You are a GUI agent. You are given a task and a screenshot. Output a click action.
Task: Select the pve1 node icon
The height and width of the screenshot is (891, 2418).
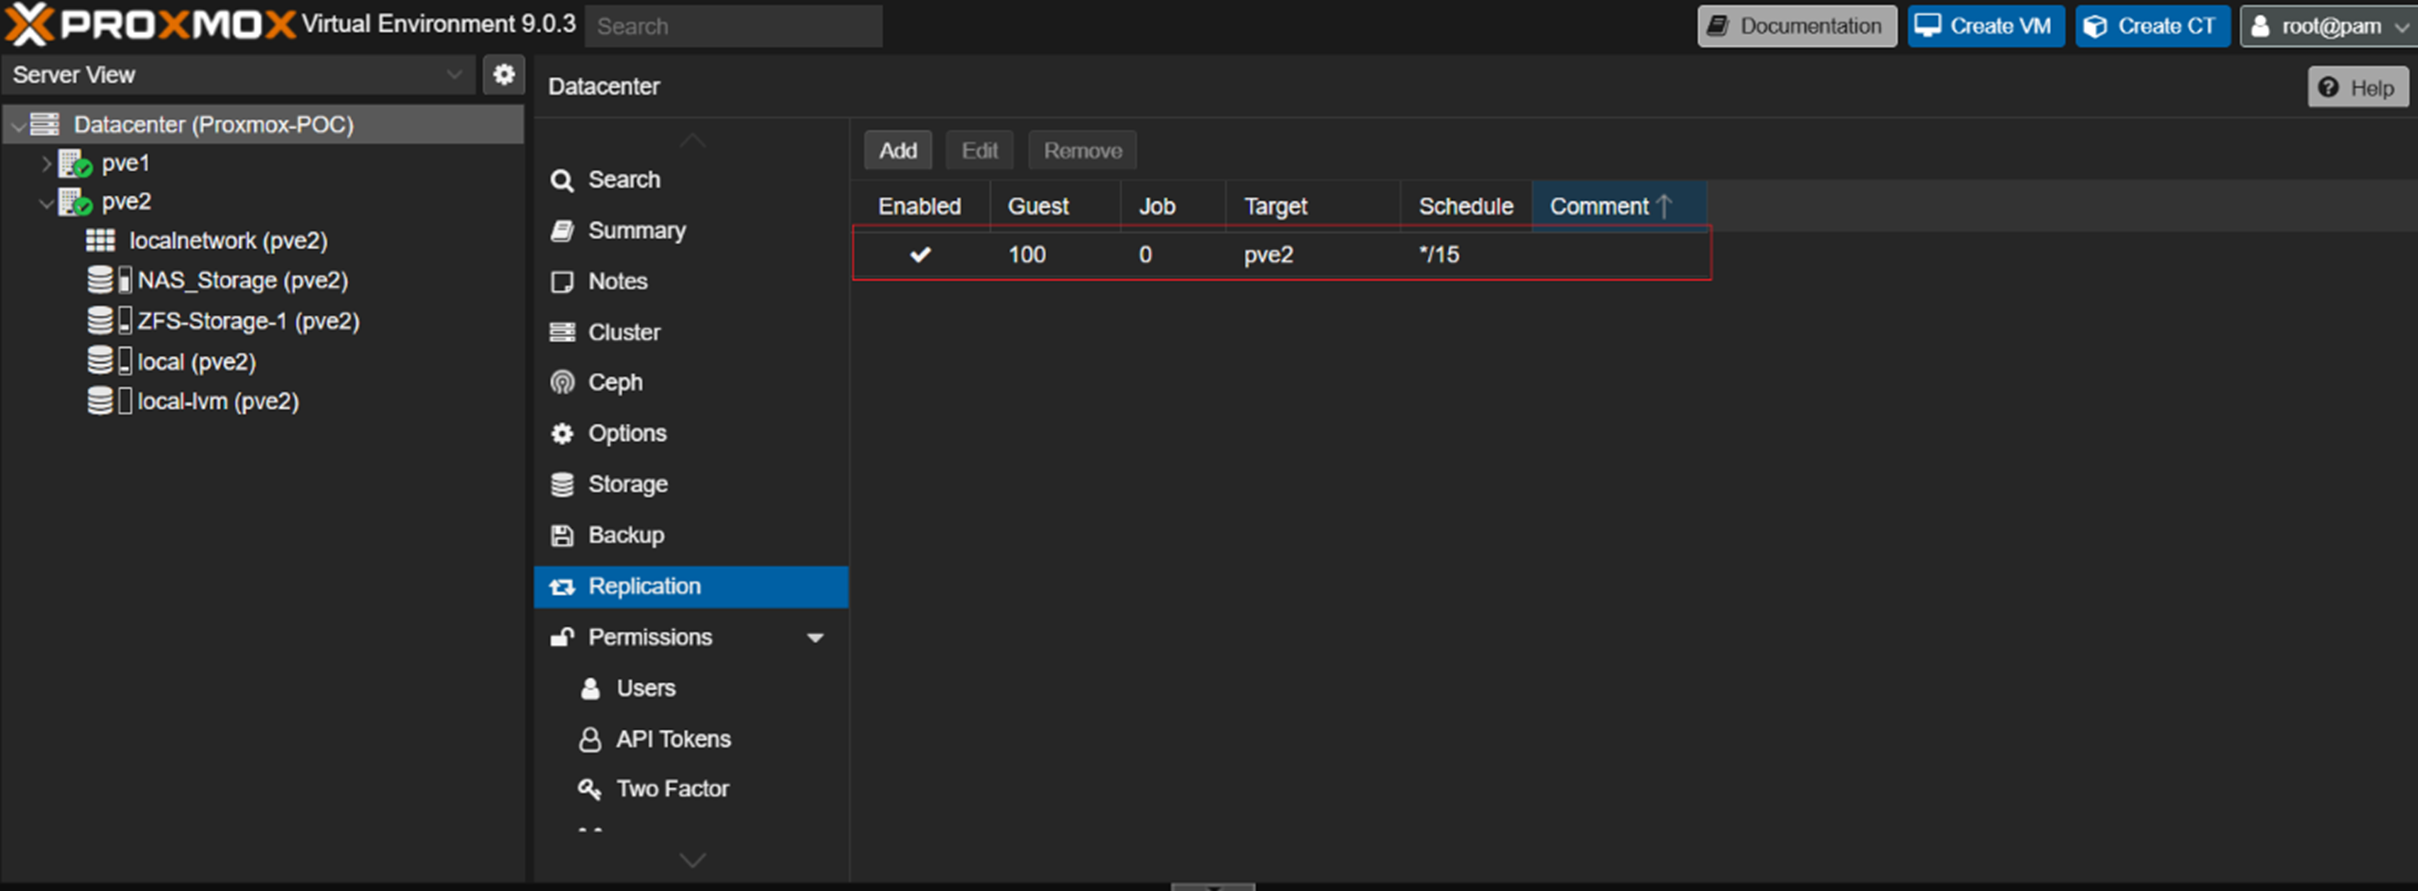(76, 164)
